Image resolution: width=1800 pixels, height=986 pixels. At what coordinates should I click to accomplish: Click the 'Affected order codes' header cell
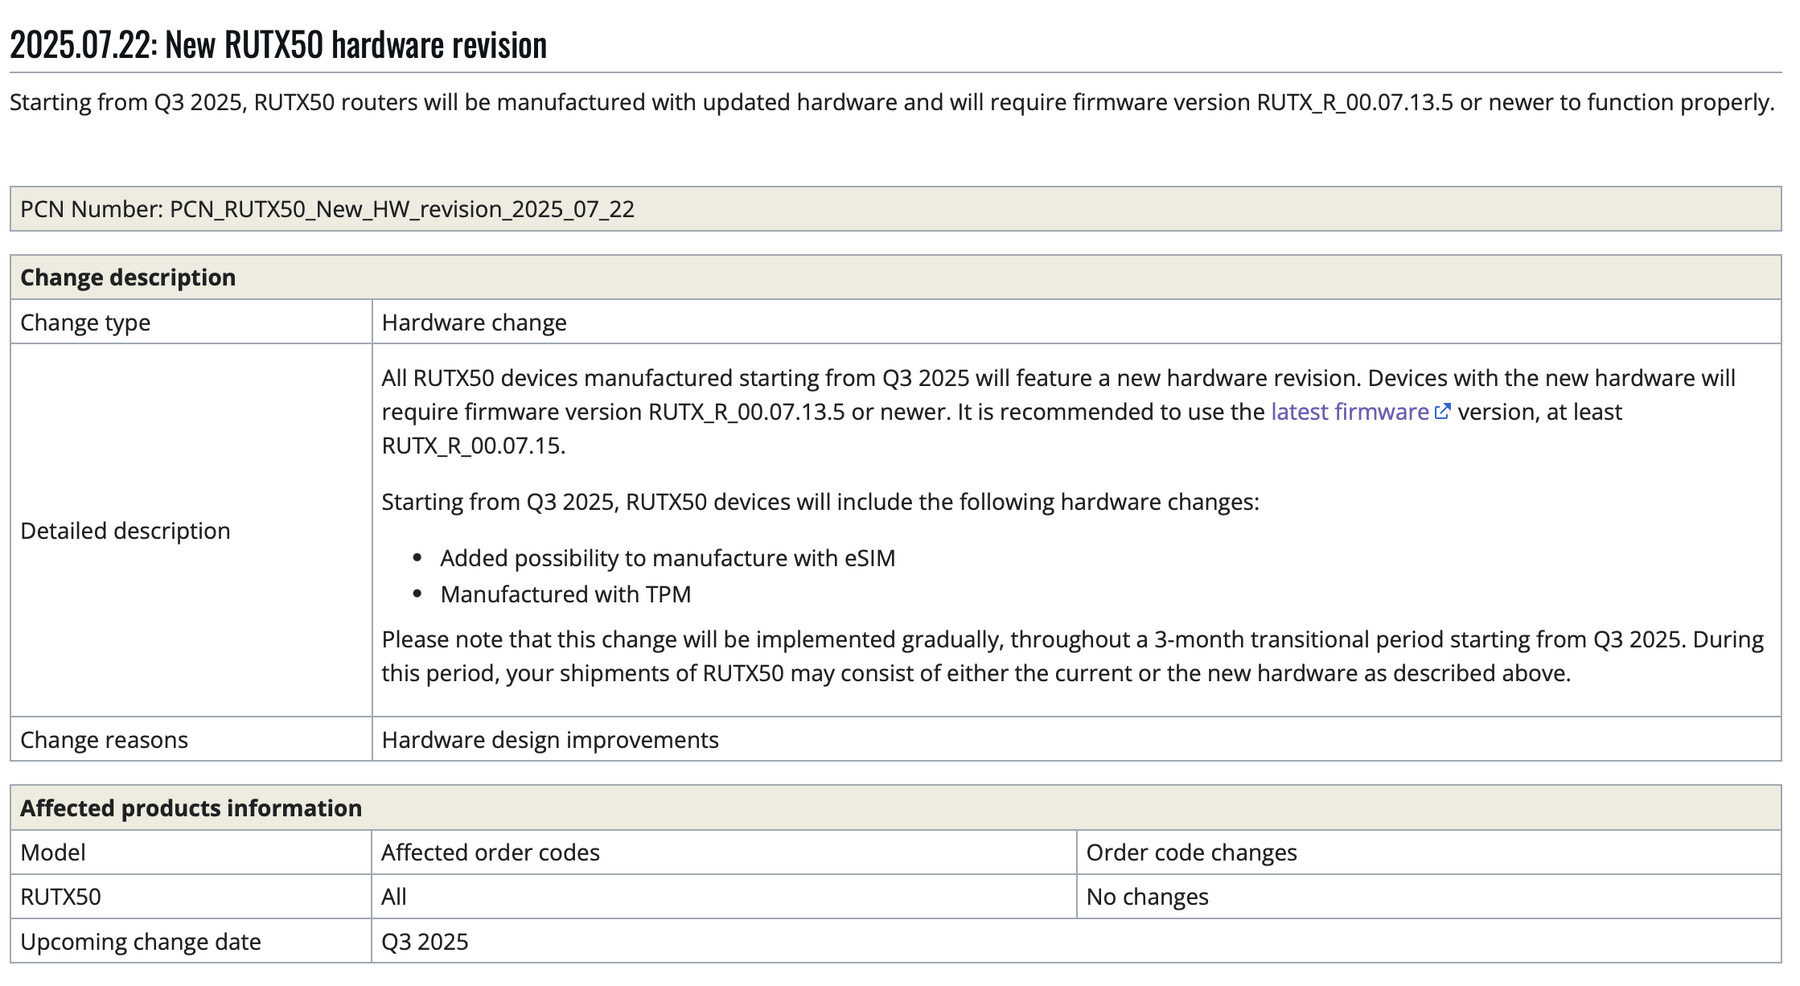point(724,852)
